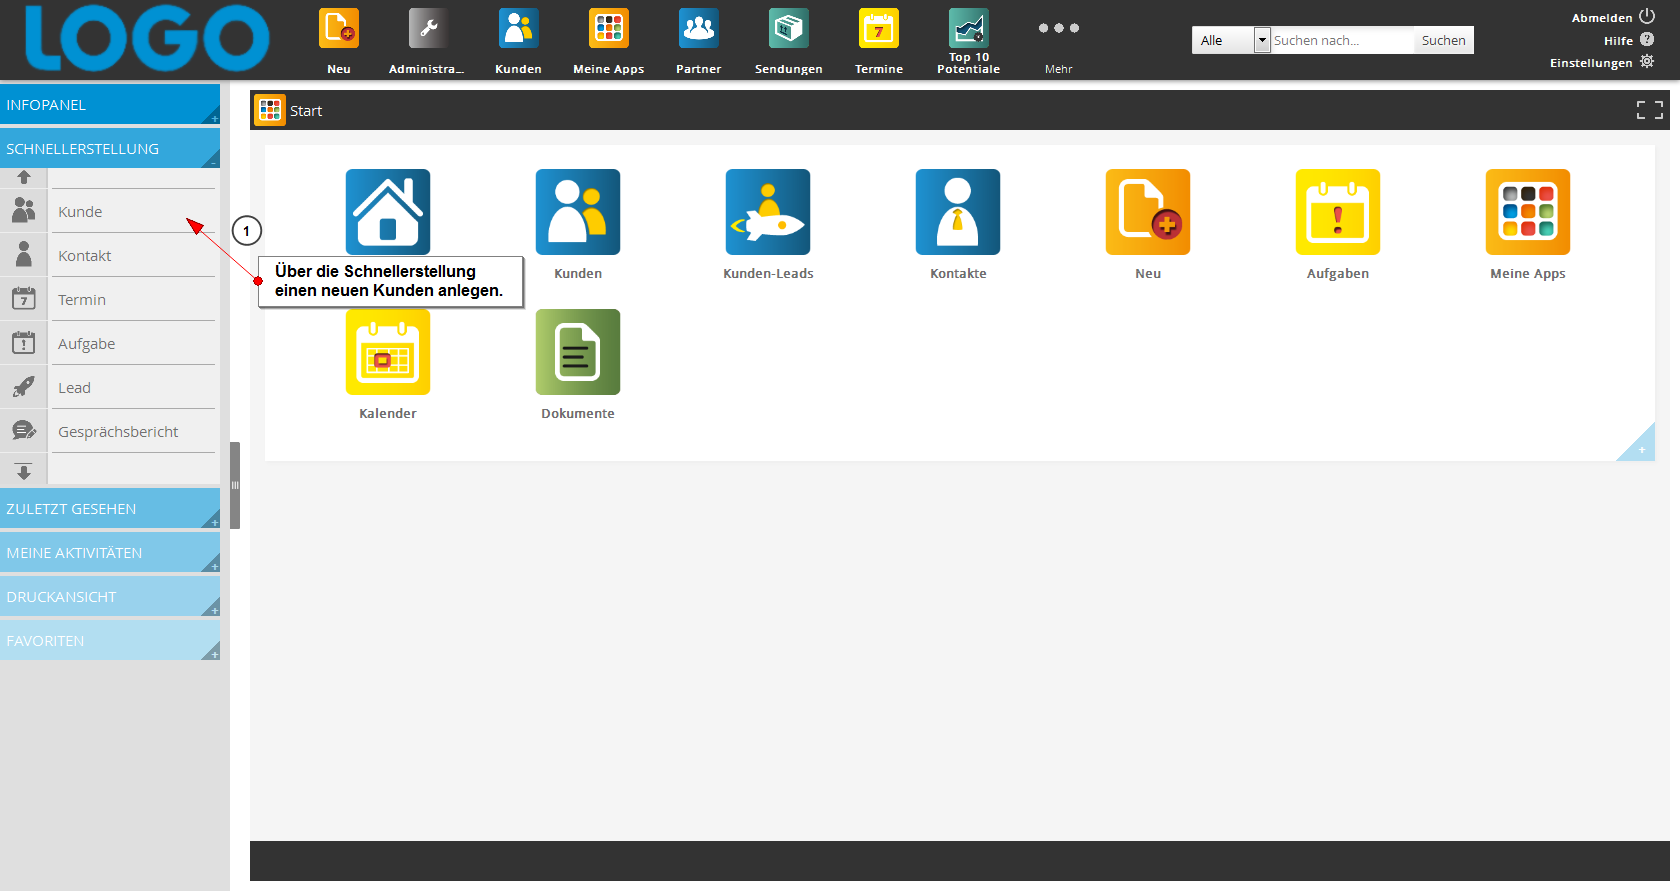Open the Kunden-Leads rocket tile

768,212
